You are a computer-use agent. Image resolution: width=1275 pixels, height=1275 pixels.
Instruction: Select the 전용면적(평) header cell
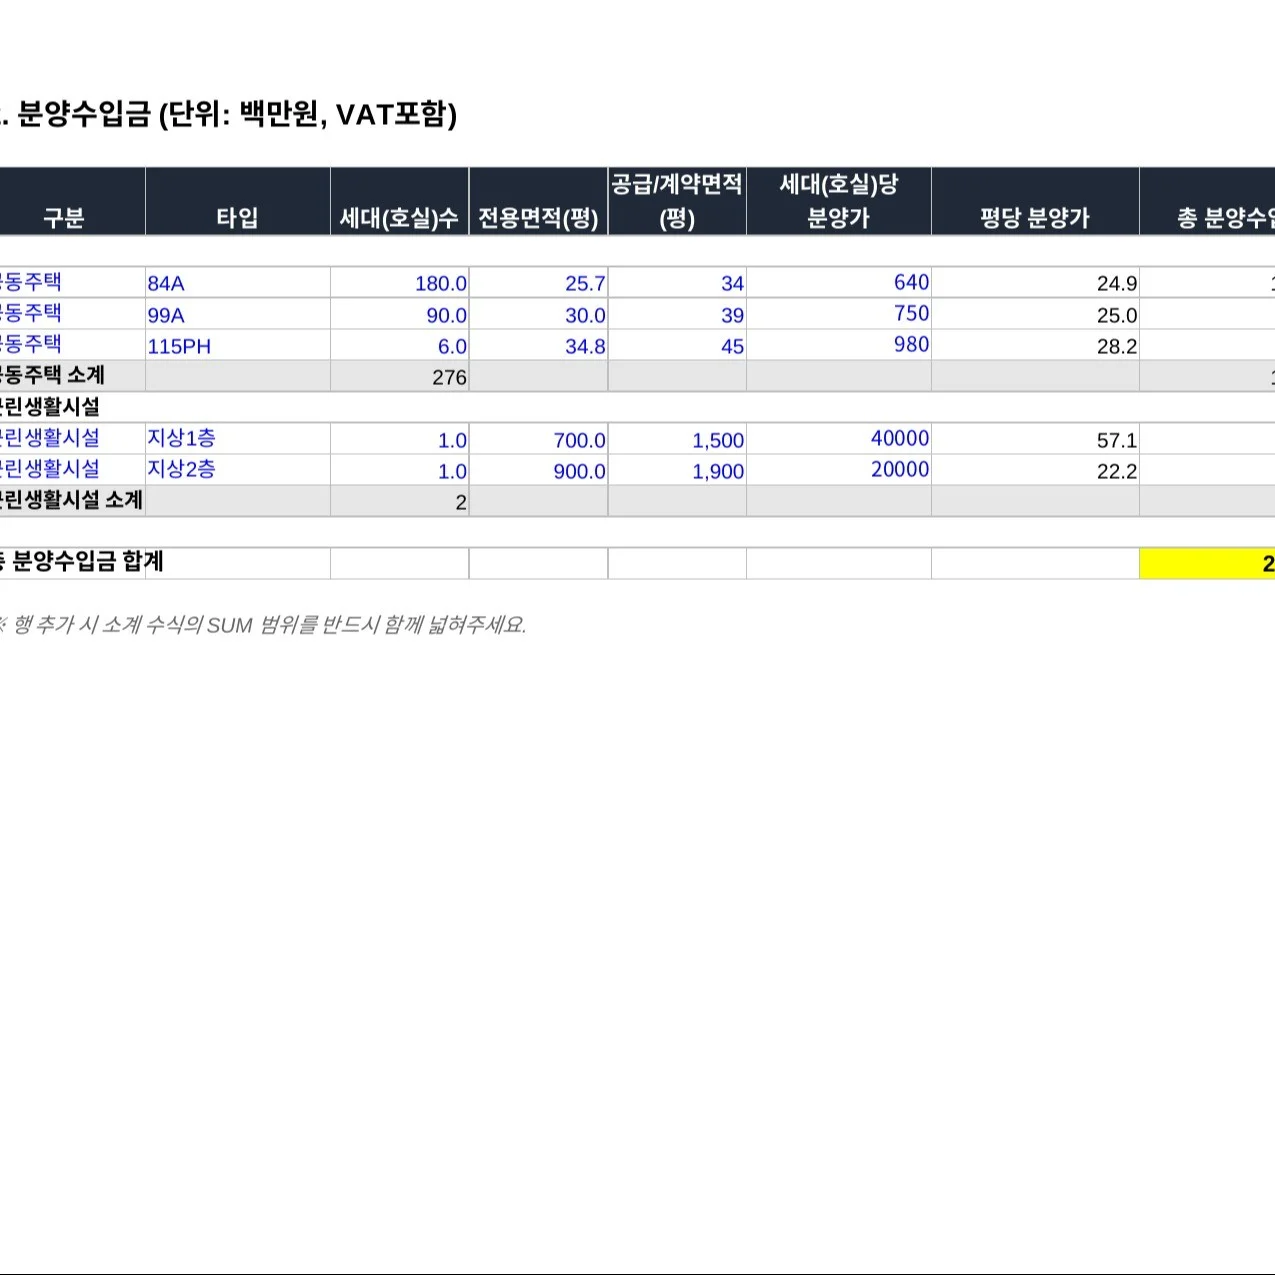pos(538,202)
